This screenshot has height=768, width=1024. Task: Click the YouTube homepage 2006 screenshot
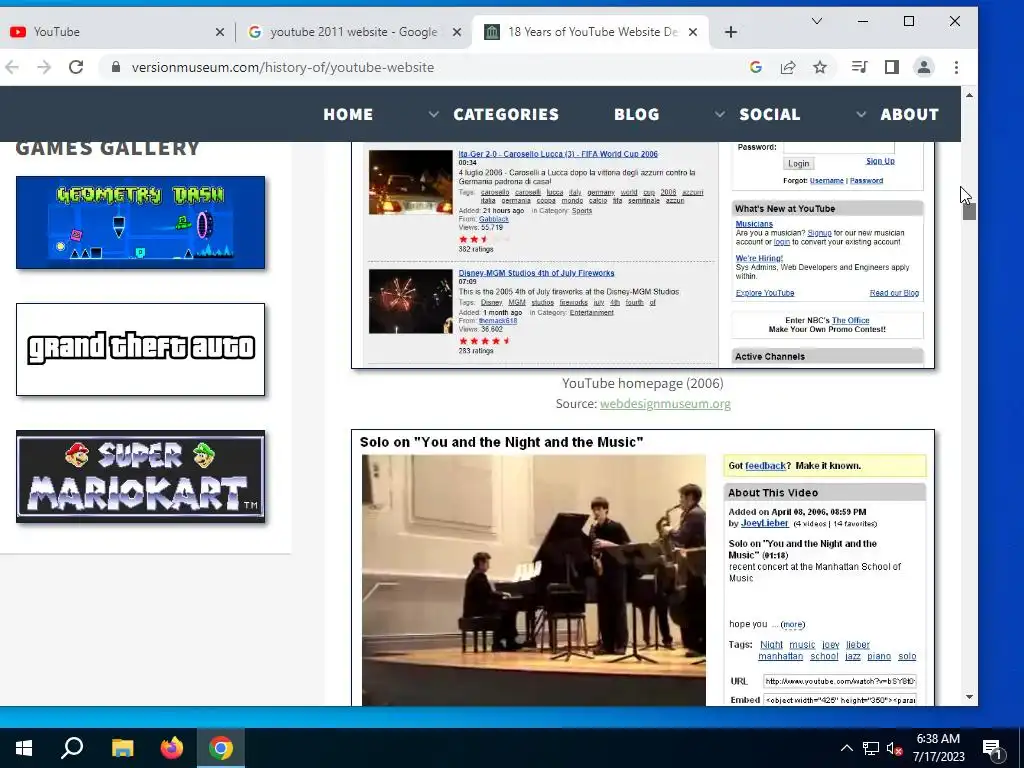[643, 255]
